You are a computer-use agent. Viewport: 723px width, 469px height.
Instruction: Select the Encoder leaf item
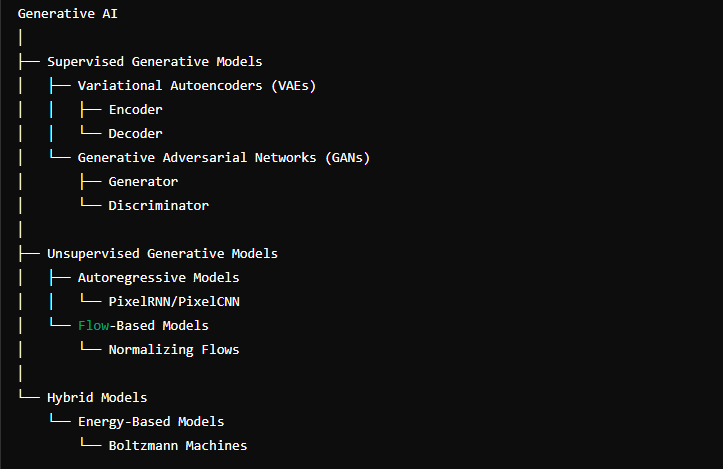tap(136, 110)
